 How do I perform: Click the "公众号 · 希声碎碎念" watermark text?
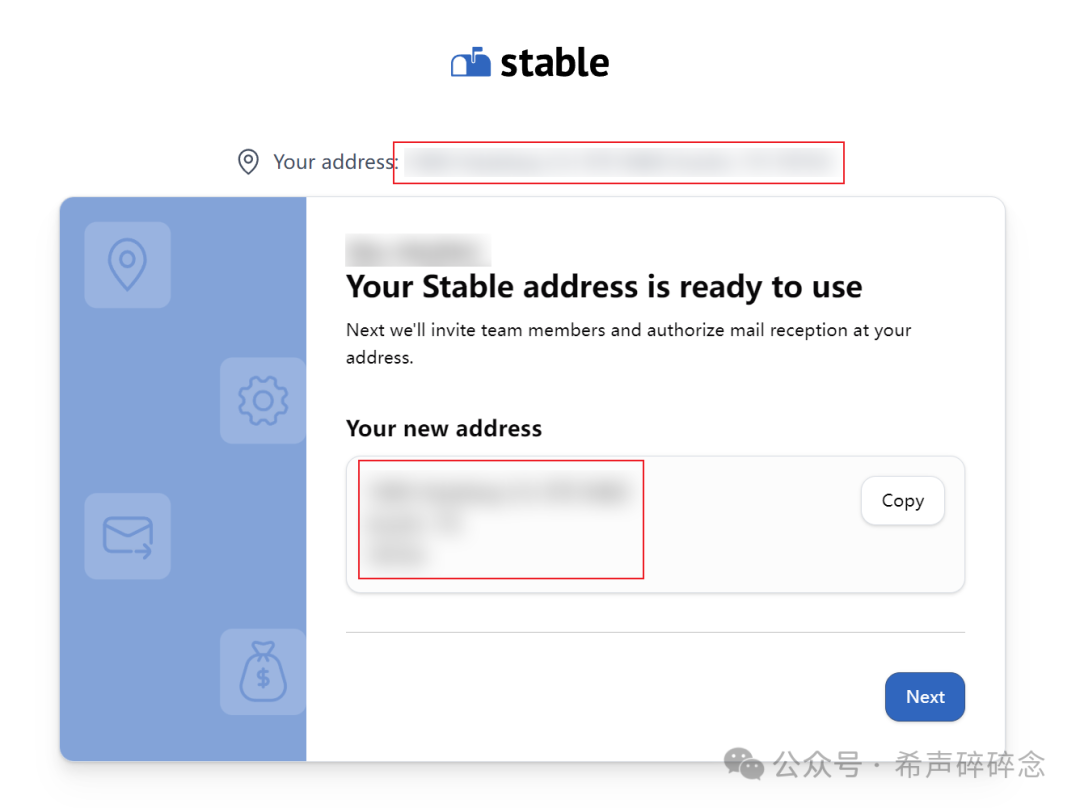click(x=910, y=765)
